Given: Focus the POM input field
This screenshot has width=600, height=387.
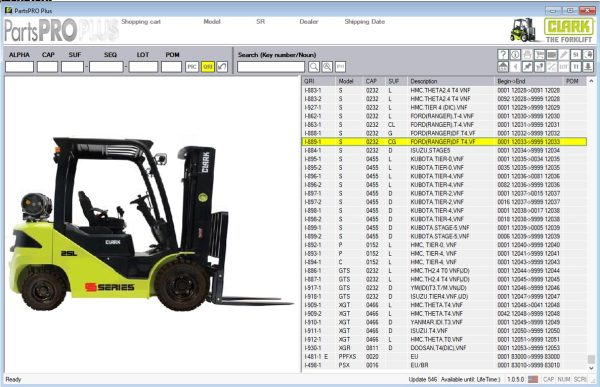Looking at the screenshot, I should 171,67.
